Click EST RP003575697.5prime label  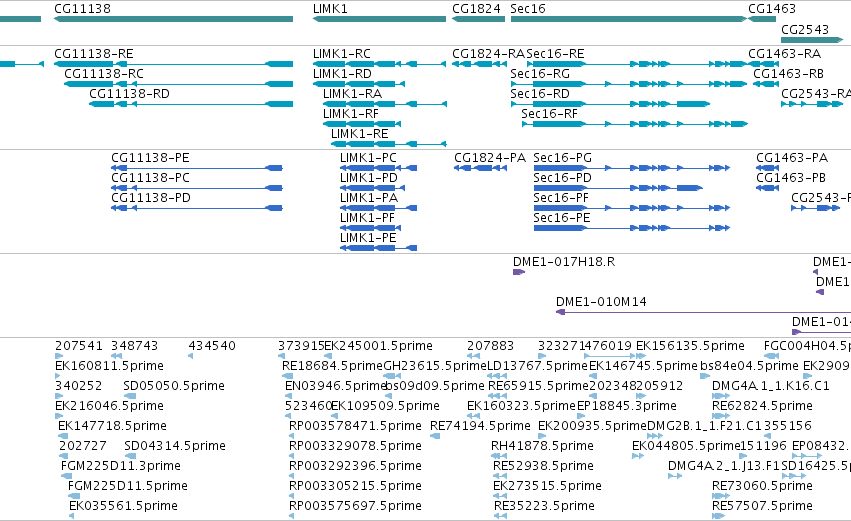[x=355, y=506]
